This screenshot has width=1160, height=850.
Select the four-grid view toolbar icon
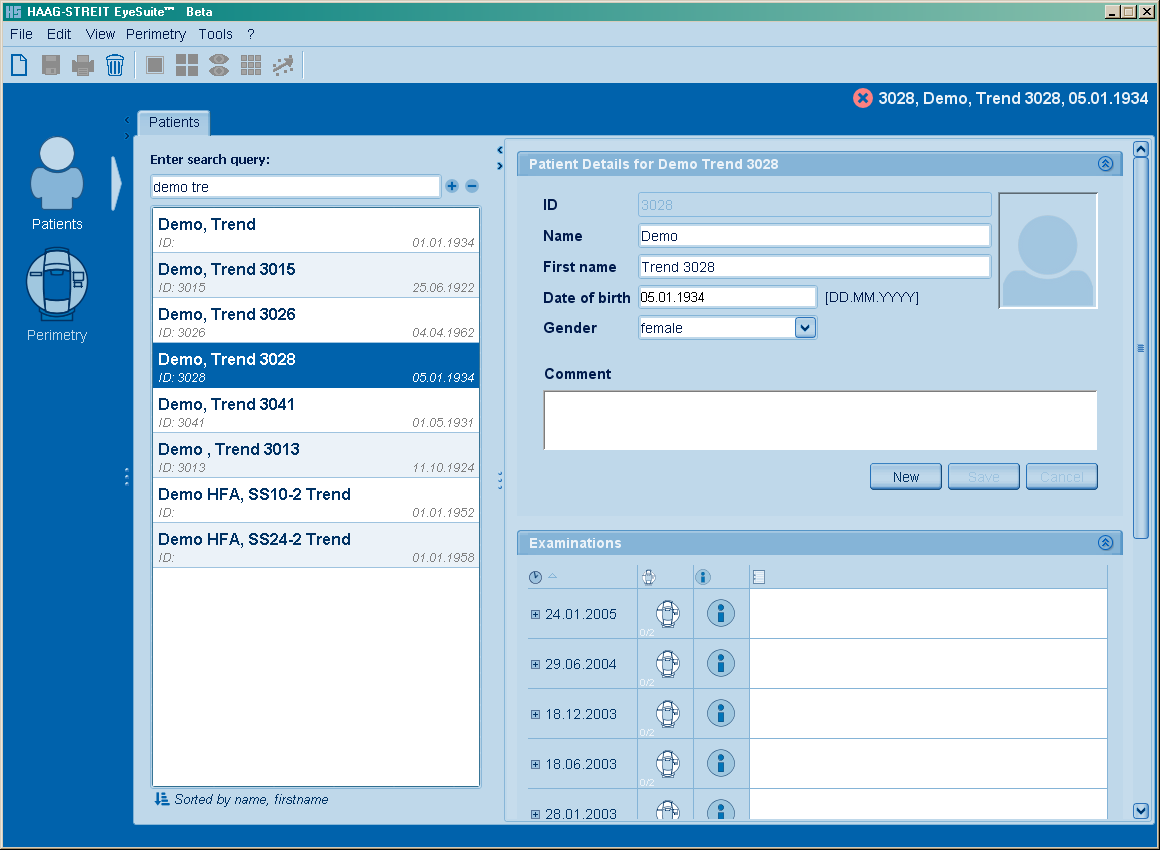[187, 66]
